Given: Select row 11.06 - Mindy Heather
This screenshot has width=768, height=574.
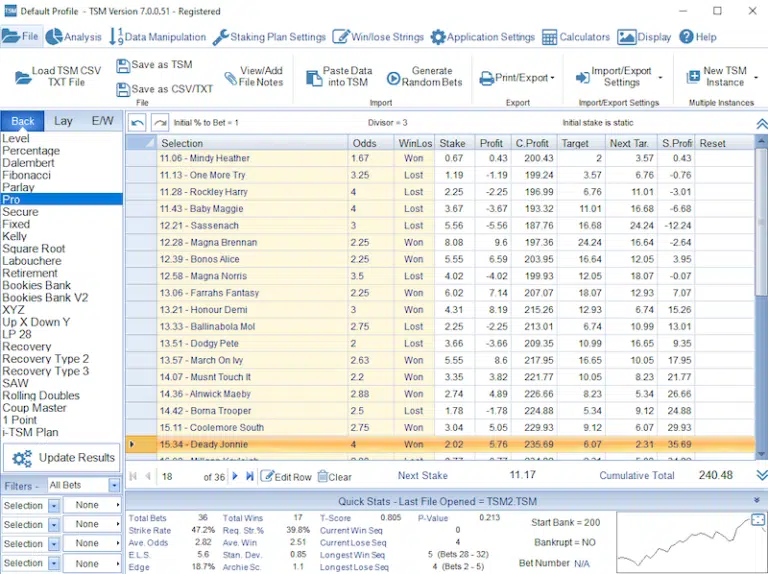Looking at the screenshot, I should (440, 158).
